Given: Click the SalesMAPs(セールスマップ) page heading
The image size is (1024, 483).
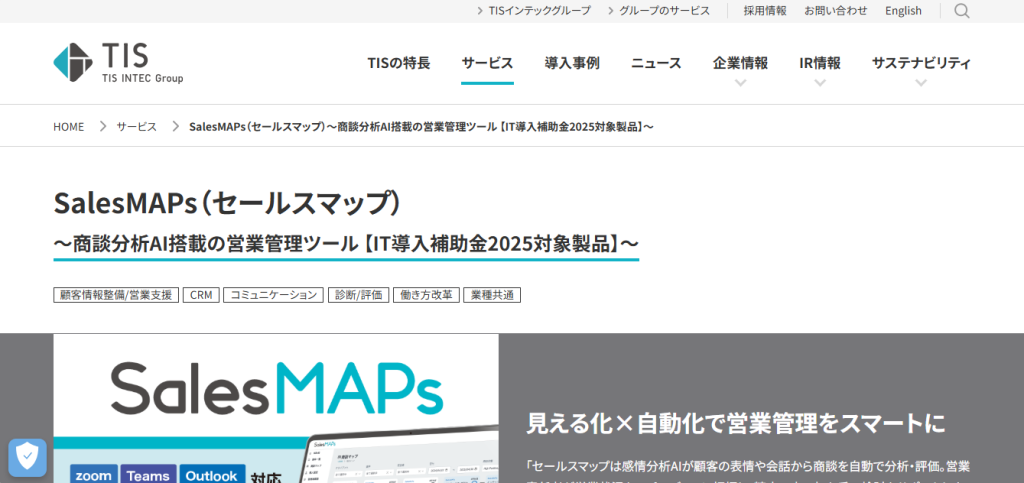Looking at the screenshot, I should (227, 203).
